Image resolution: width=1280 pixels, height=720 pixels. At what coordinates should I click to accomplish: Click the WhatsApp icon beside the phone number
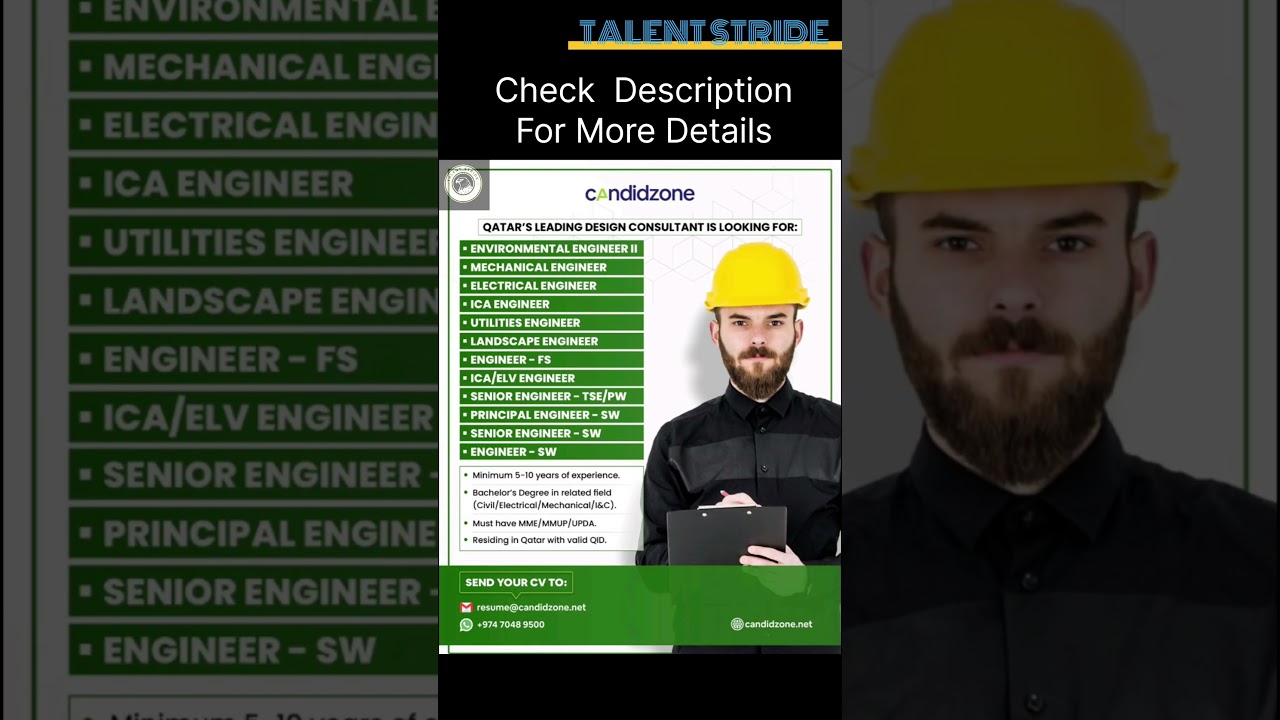coord(466,625)
